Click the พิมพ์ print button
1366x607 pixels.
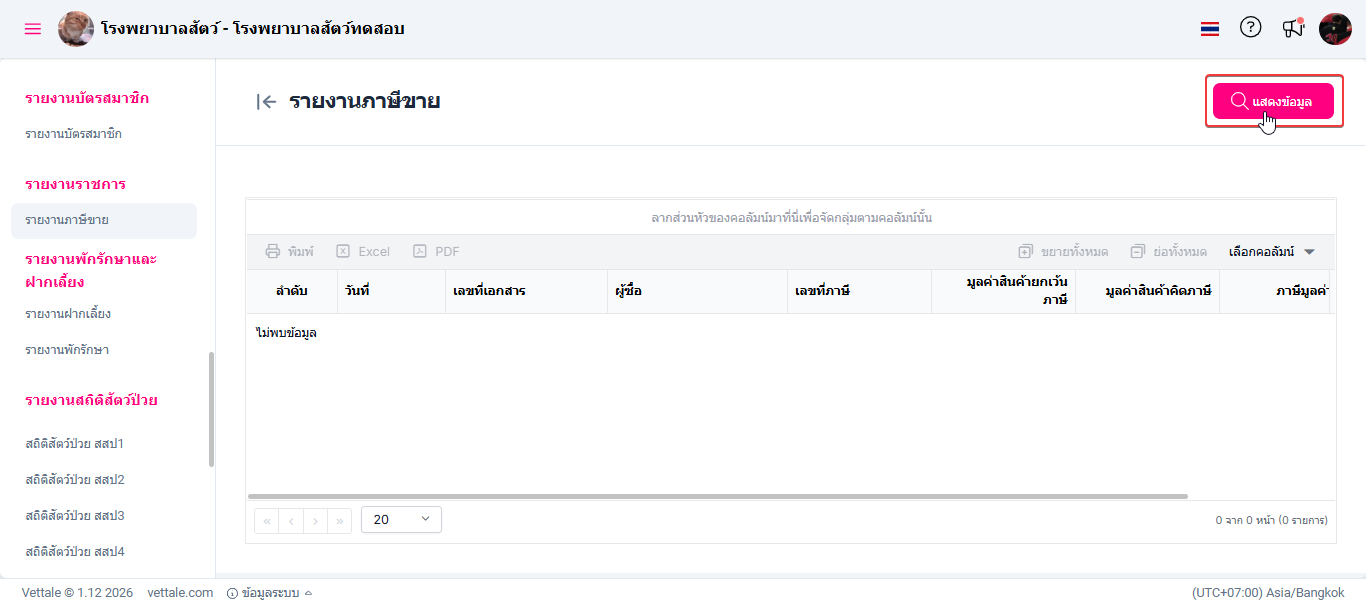(x=289, y=252)
